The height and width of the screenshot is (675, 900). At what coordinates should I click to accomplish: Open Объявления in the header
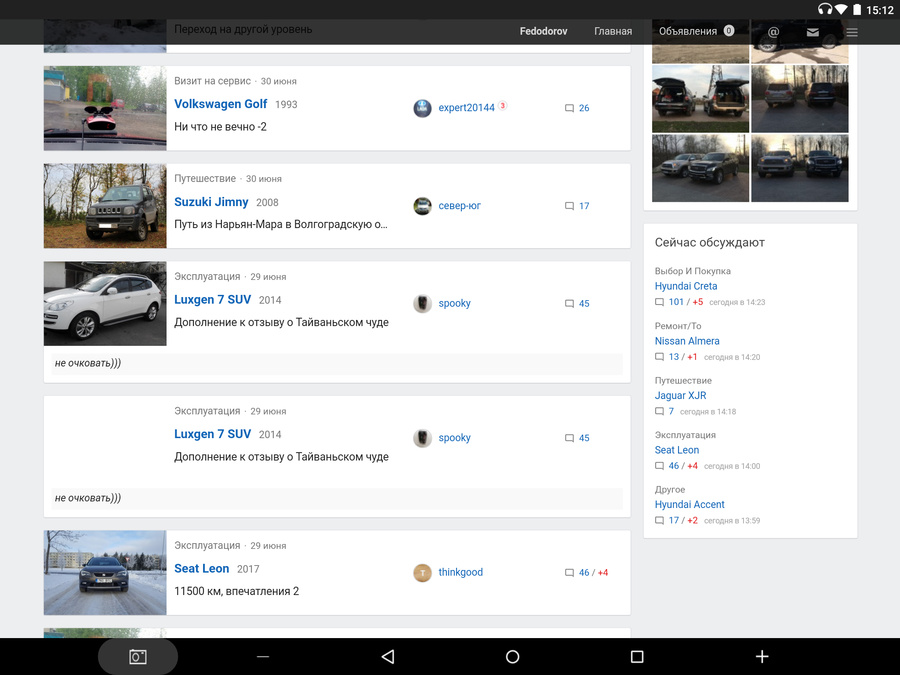click(x=688, y=32)
